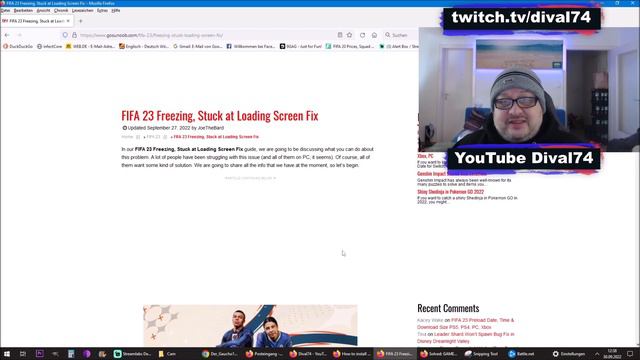Open the Ansicht menu
This screenshot has width=640, height=360.
tap(43, 10)
